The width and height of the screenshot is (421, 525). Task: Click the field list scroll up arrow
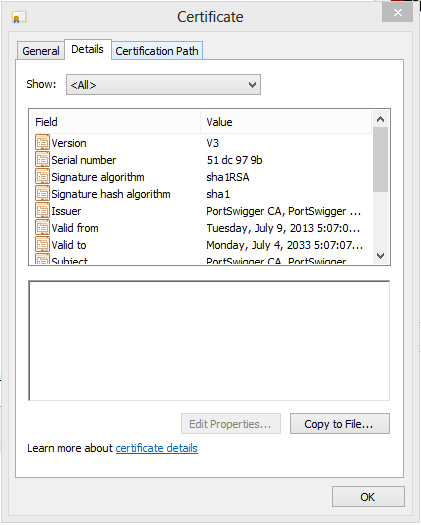(x=380, y=119)
